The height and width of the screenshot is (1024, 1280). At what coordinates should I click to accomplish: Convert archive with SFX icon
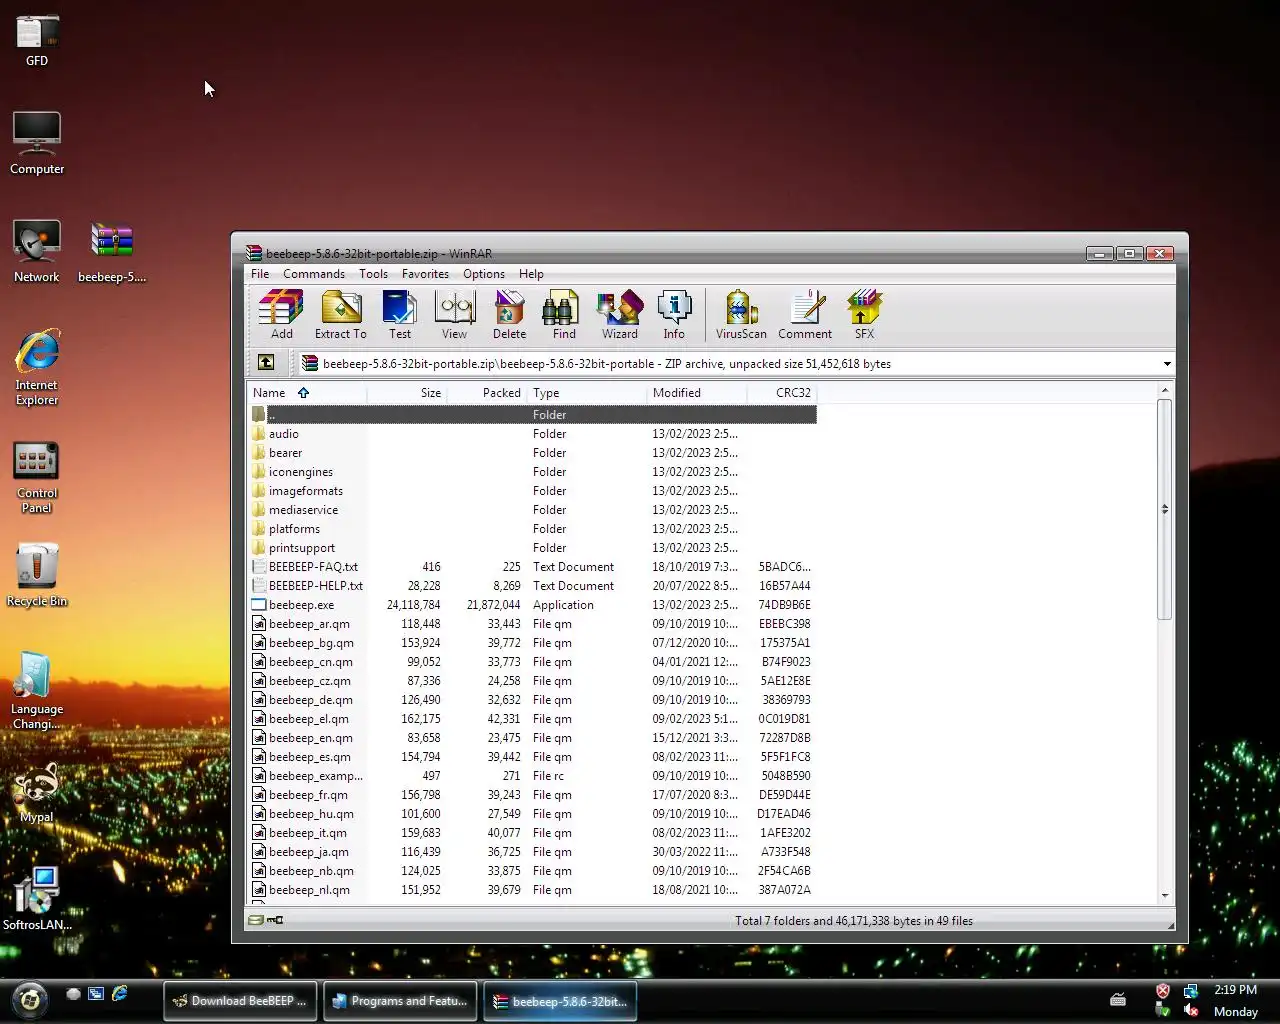864,315
